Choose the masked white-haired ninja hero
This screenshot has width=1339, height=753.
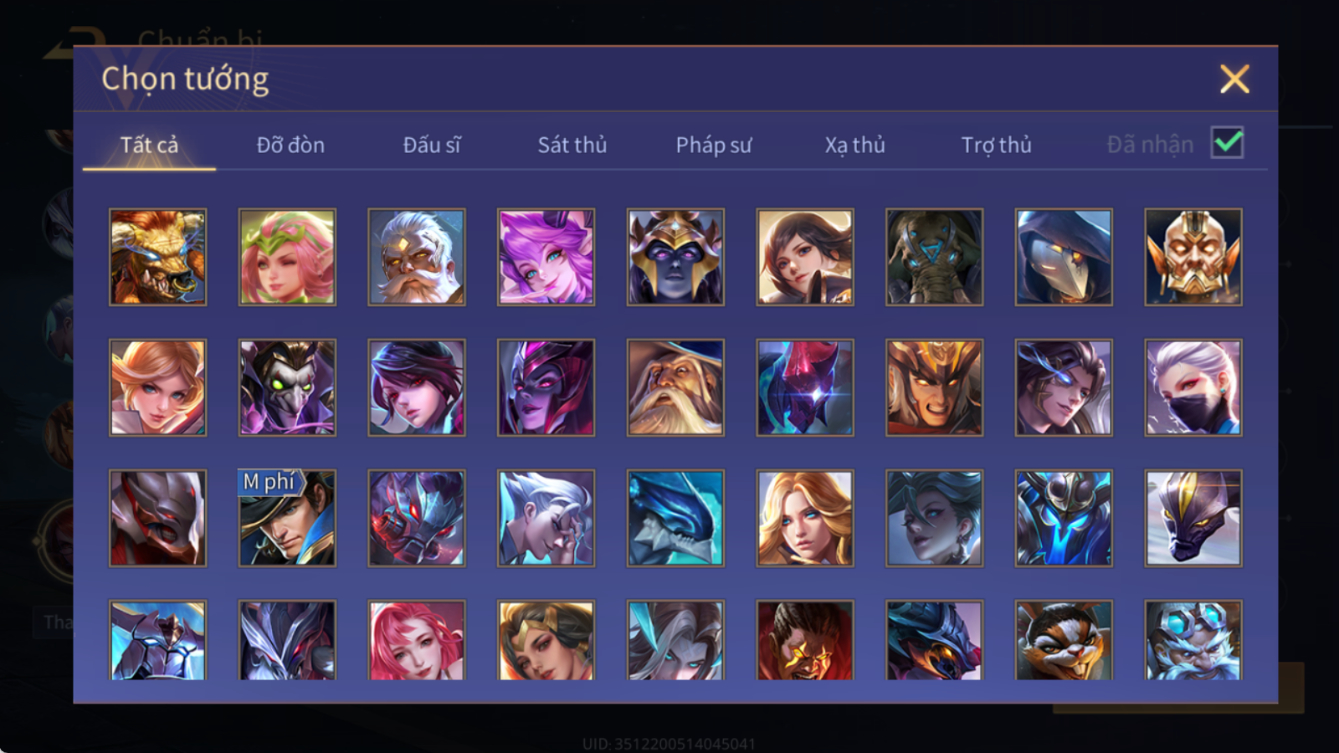pyautogui.click(x=1194, y=388)
